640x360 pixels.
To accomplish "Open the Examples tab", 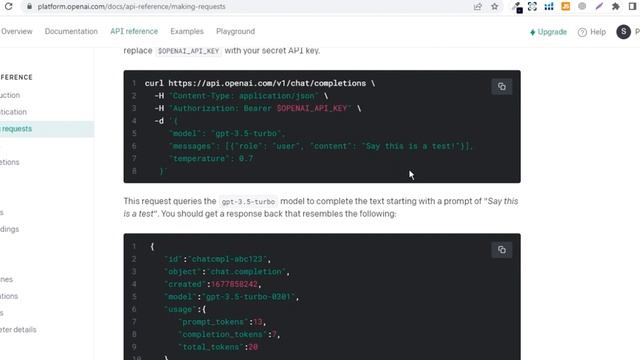I will coord(187,31).
